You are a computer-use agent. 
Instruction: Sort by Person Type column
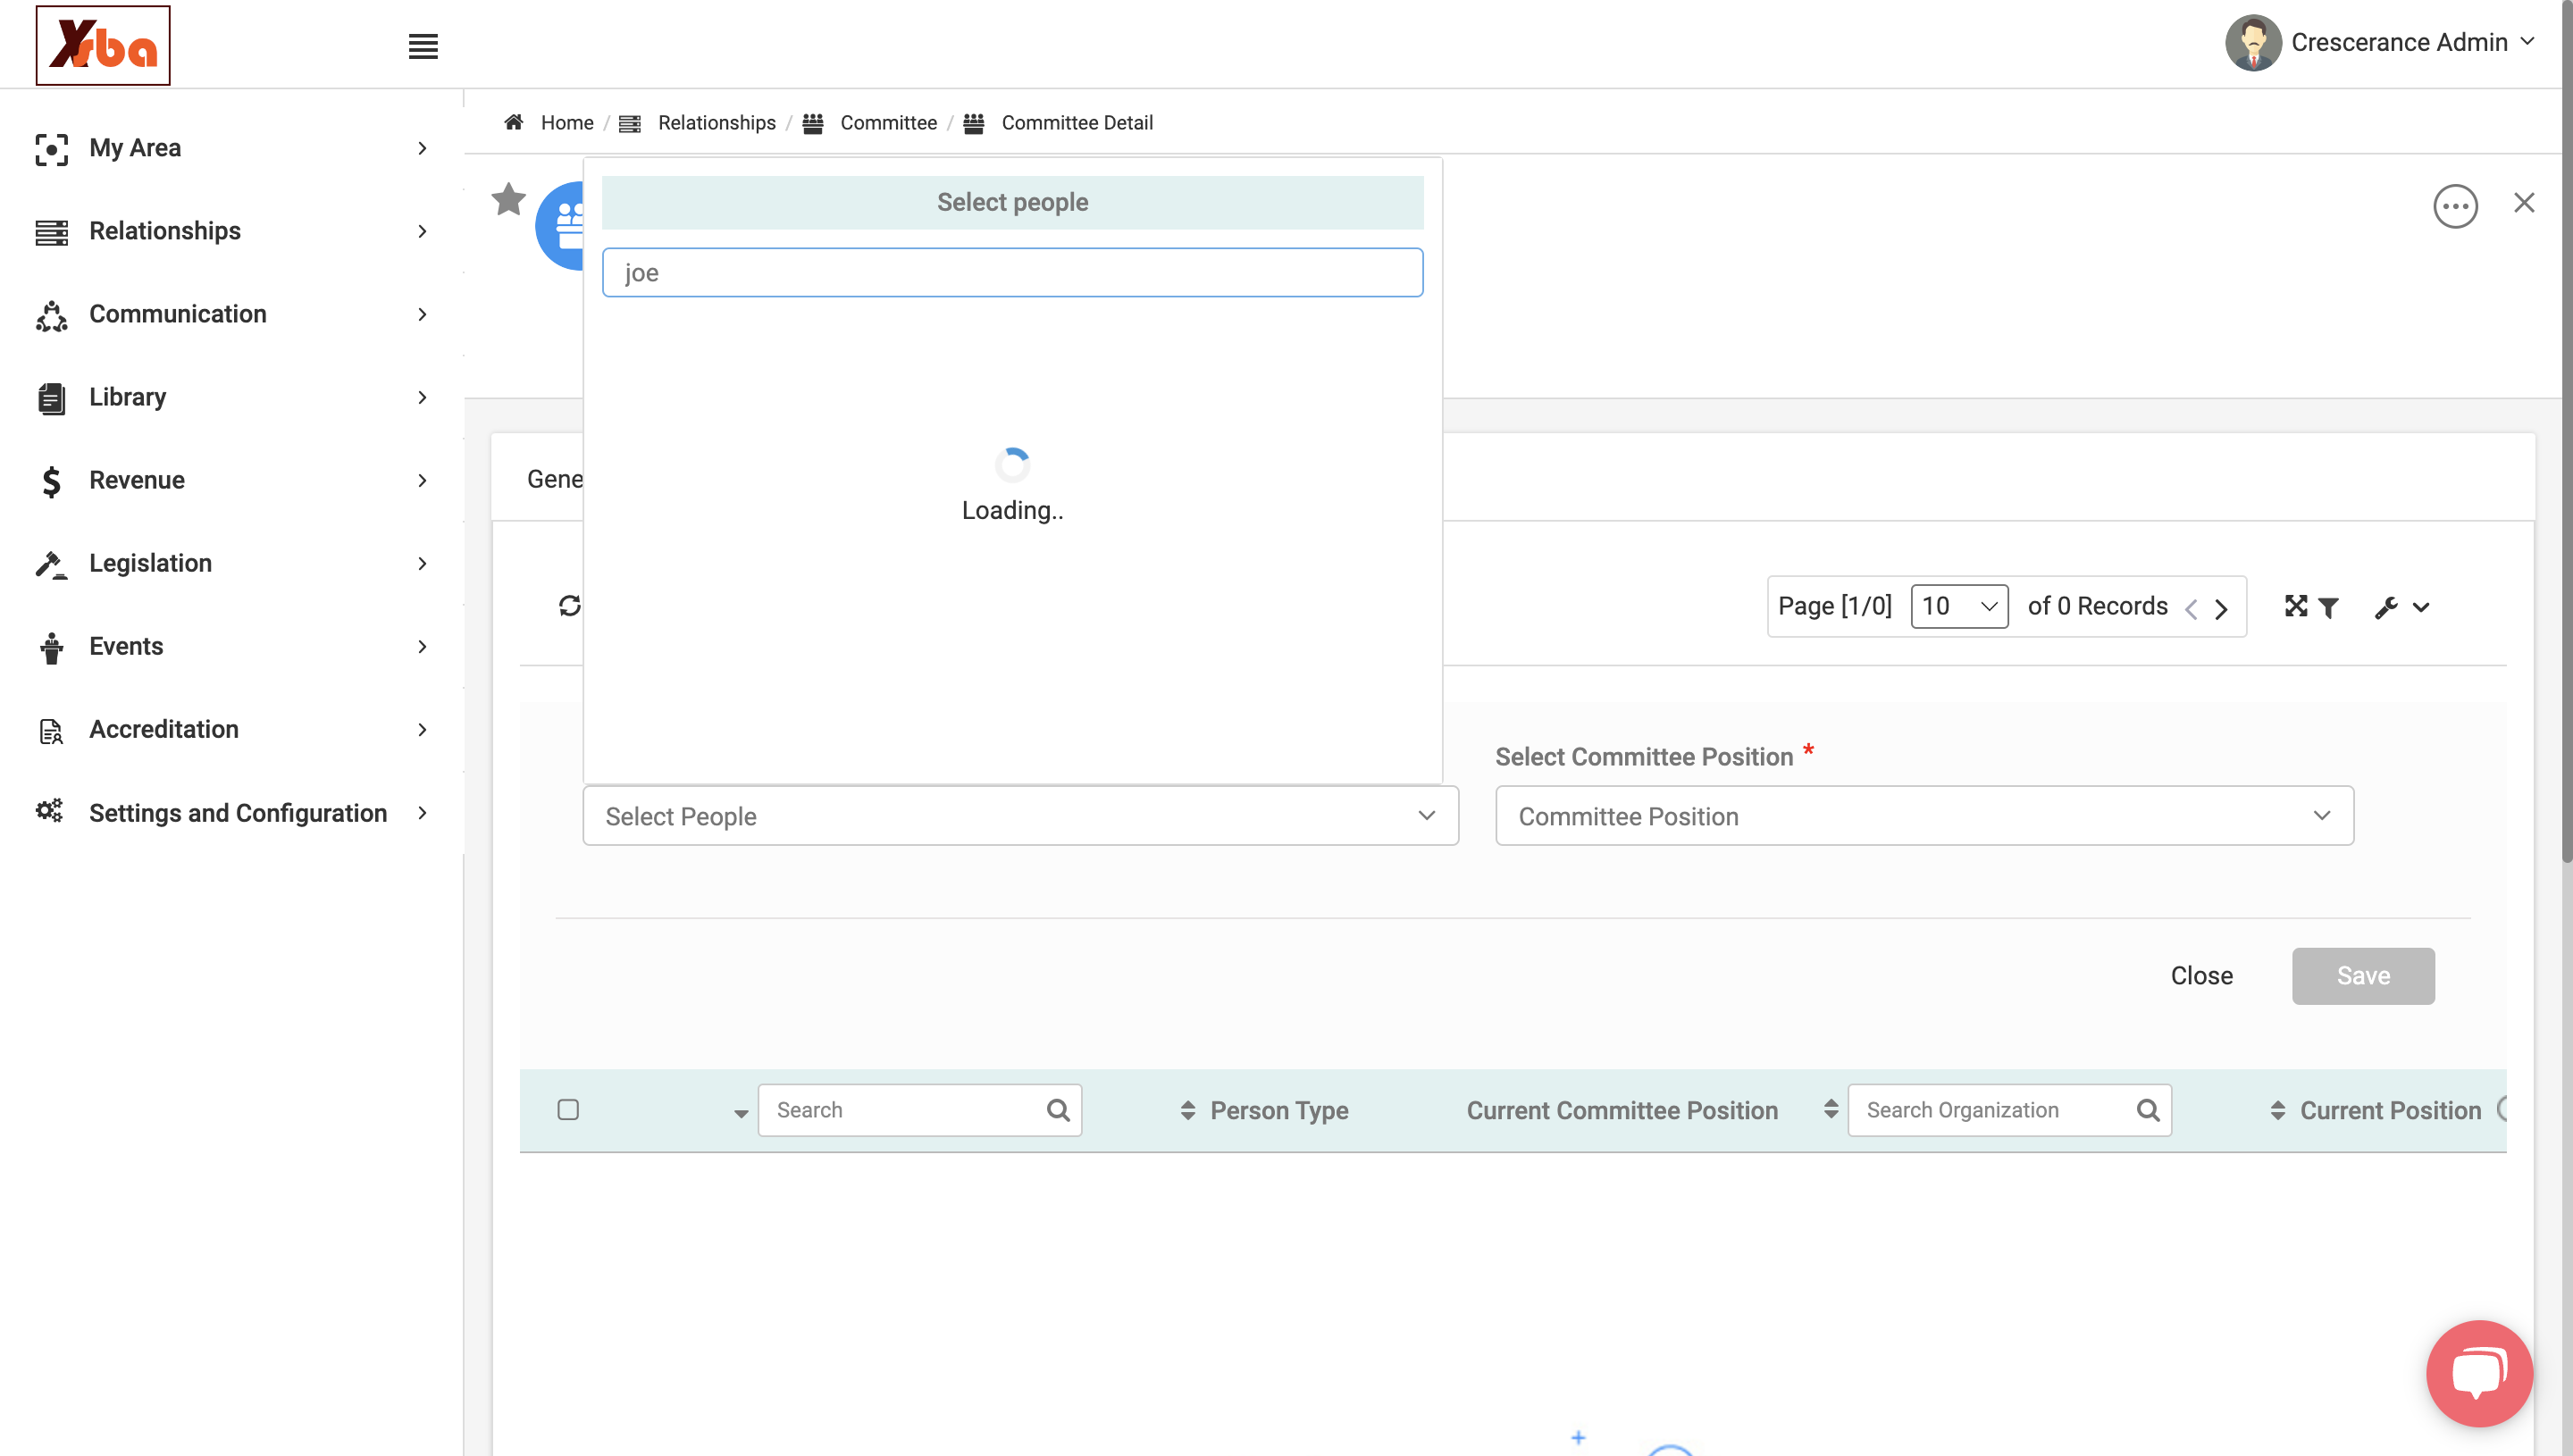[x=1187, y=1110]
